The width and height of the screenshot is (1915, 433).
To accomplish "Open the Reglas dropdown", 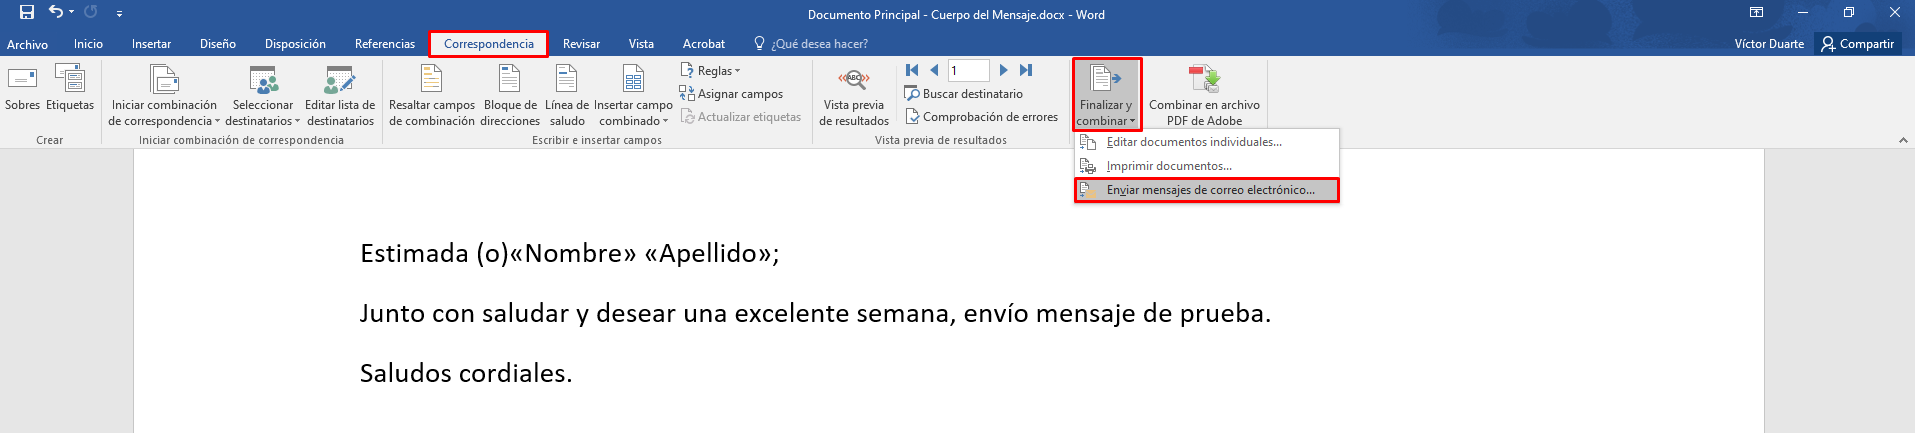I will click(x=710, y=71).
